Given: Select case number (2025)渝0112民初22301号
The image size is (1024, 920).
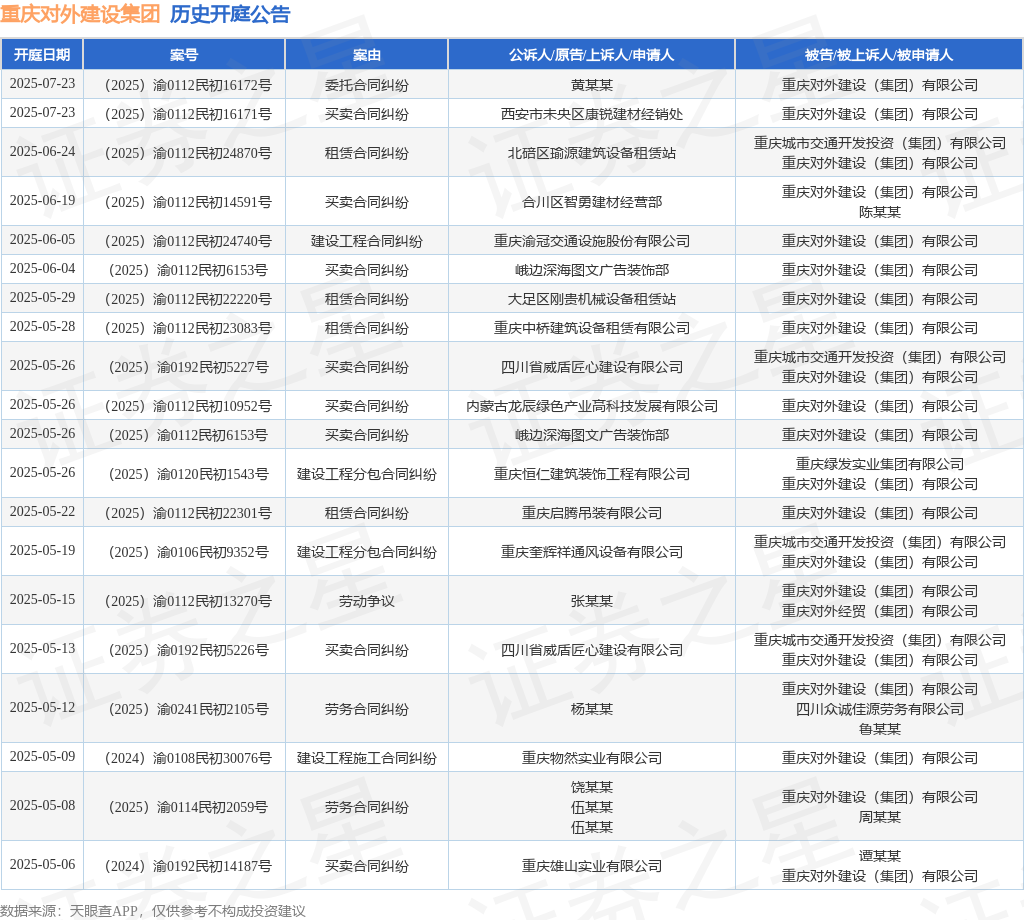Looking at the screenshot, I should (188, 513).
